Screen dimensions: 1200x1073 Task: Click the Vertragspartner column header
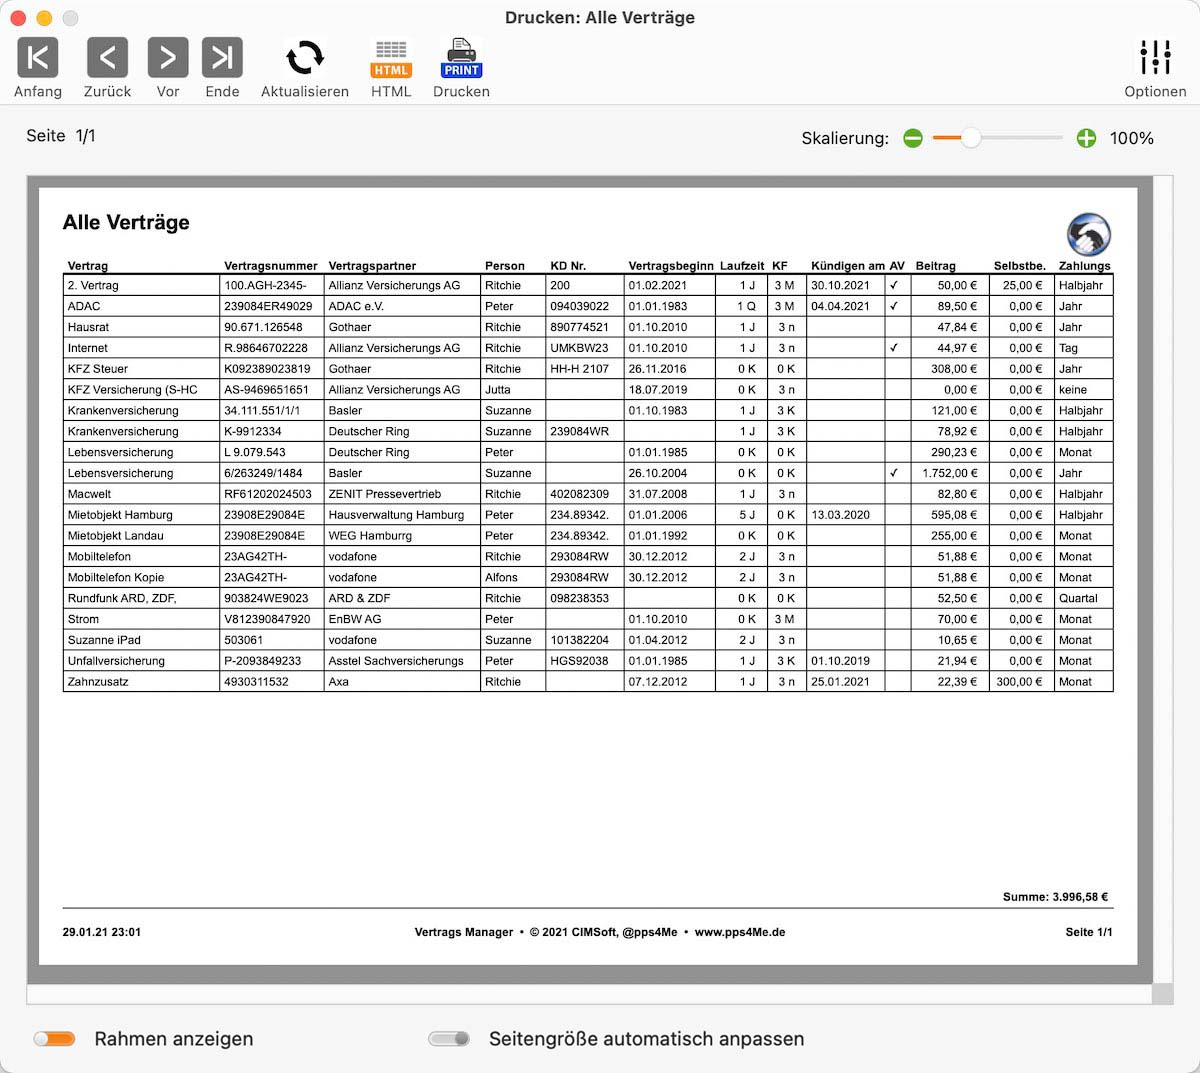[x=372, y=266]
